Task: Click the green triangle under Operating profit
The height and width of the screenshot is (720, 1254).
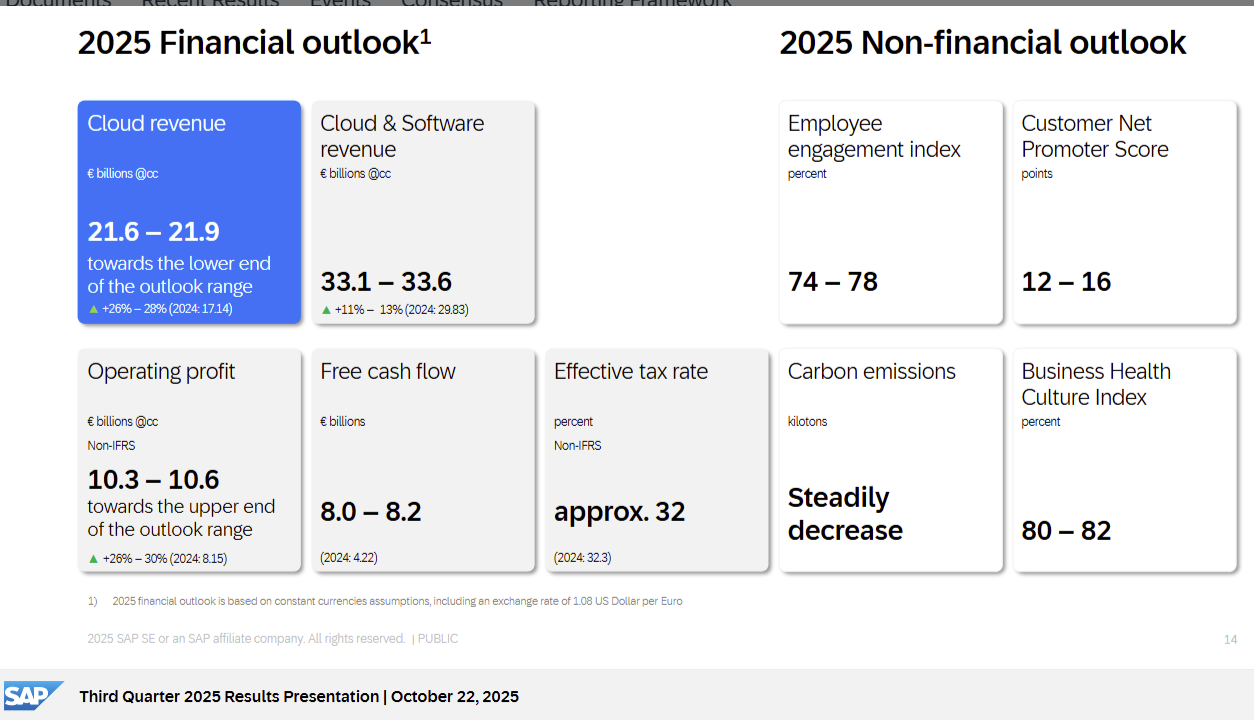Action: pyautogui.click(x=94, y=558)
